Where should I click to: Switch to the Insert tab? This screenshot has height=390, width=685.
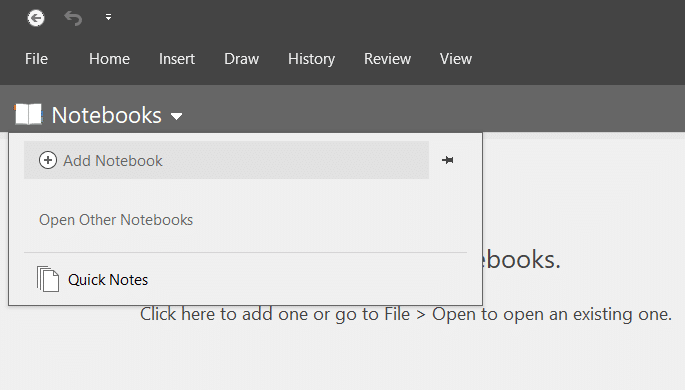coord(176,59)
